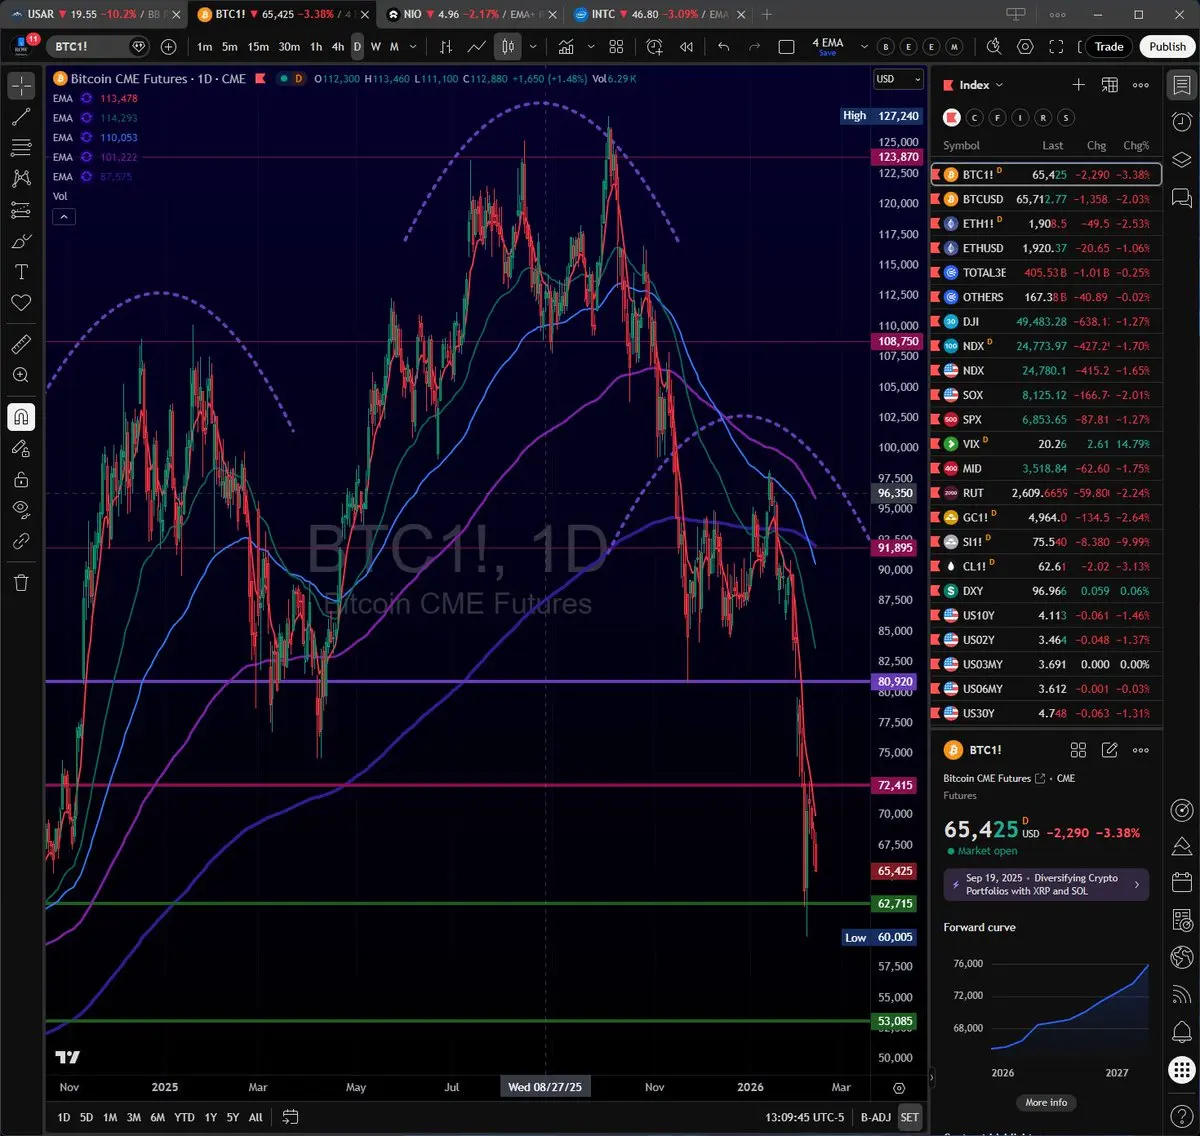The height and width of the screenshot is (1136, 1200).
Task: Hide all drawings with eye icon
Action: click(21, 510)
